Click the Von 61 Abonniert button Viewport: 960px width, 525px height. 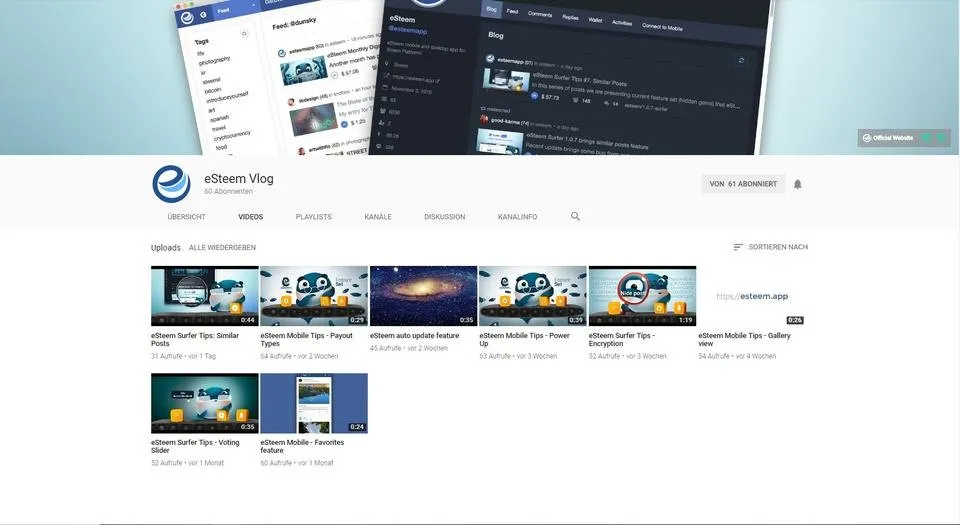point(743,184)
